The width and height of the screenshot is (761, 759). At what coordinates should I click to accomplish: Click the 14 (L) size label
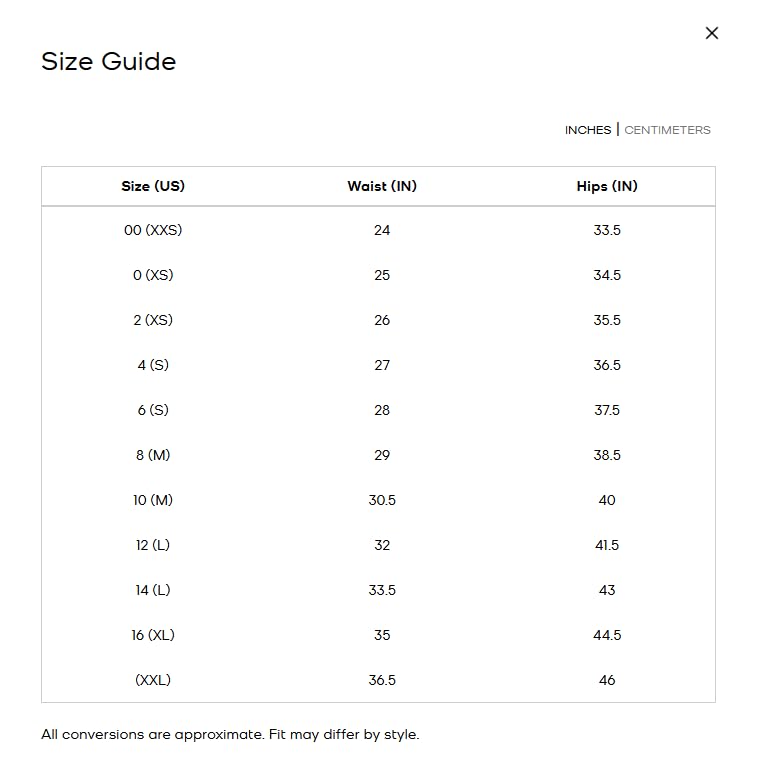click(x=153, y=590)
